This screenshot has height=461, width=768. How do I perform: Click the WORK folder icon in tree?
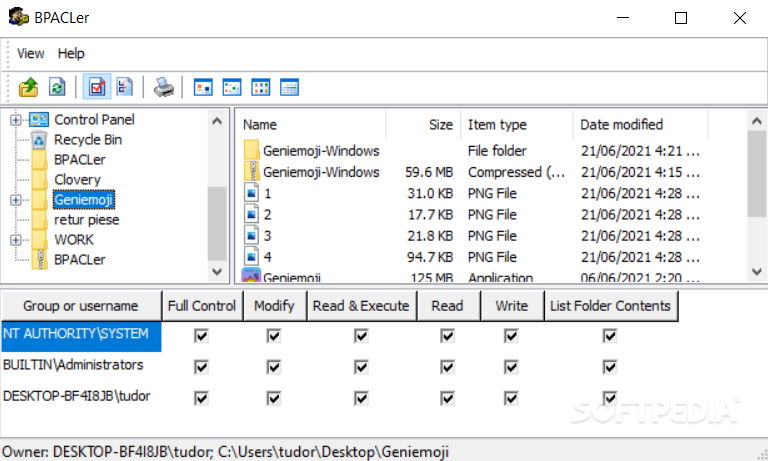[x=40, y=240]
